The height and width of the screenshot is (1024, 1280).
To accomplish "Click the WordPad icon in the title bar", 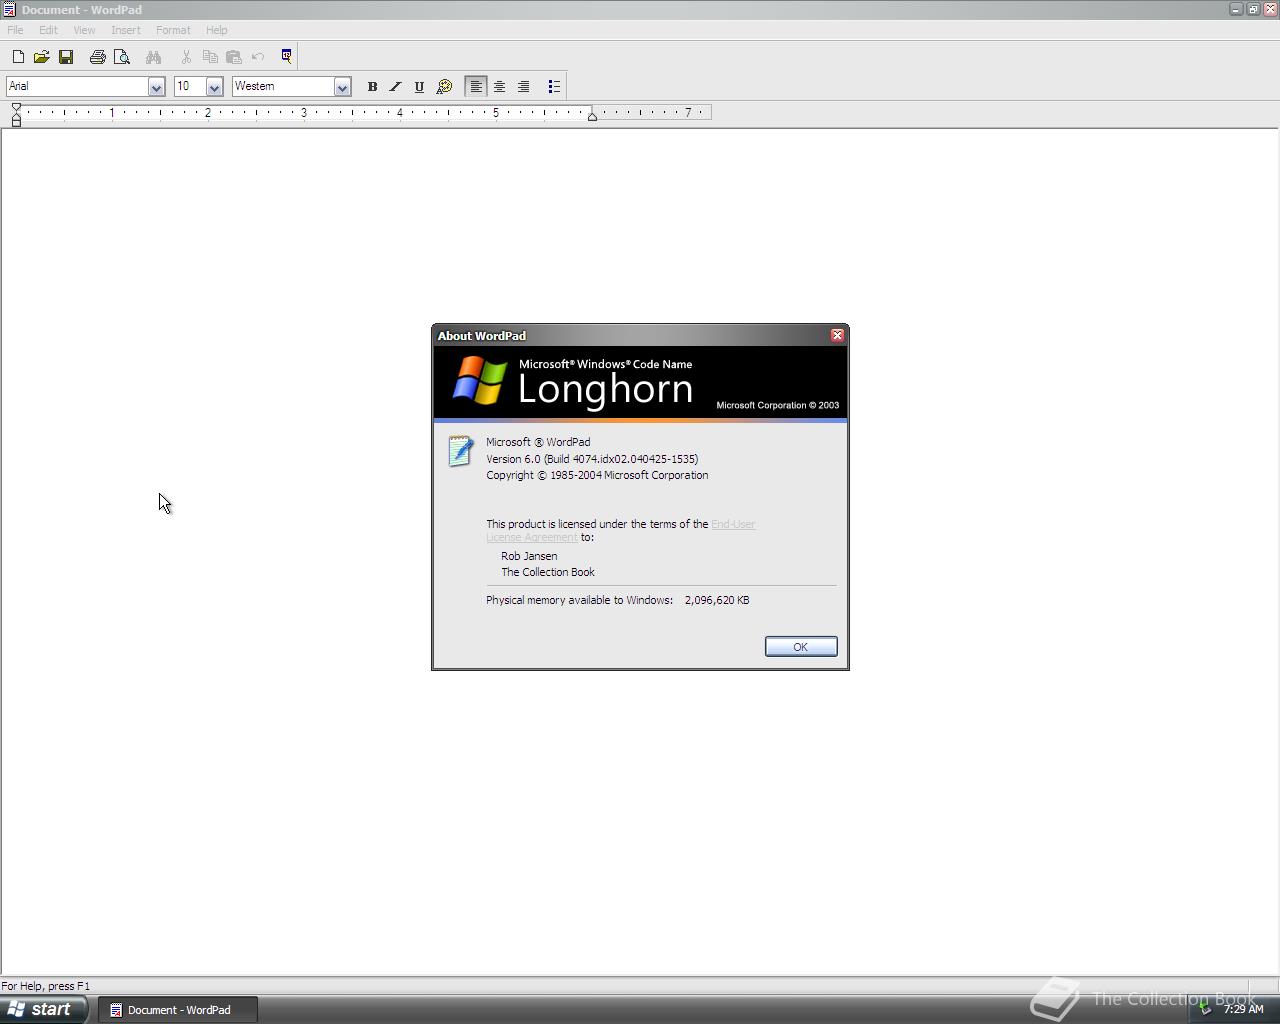I will pos(9,10).
